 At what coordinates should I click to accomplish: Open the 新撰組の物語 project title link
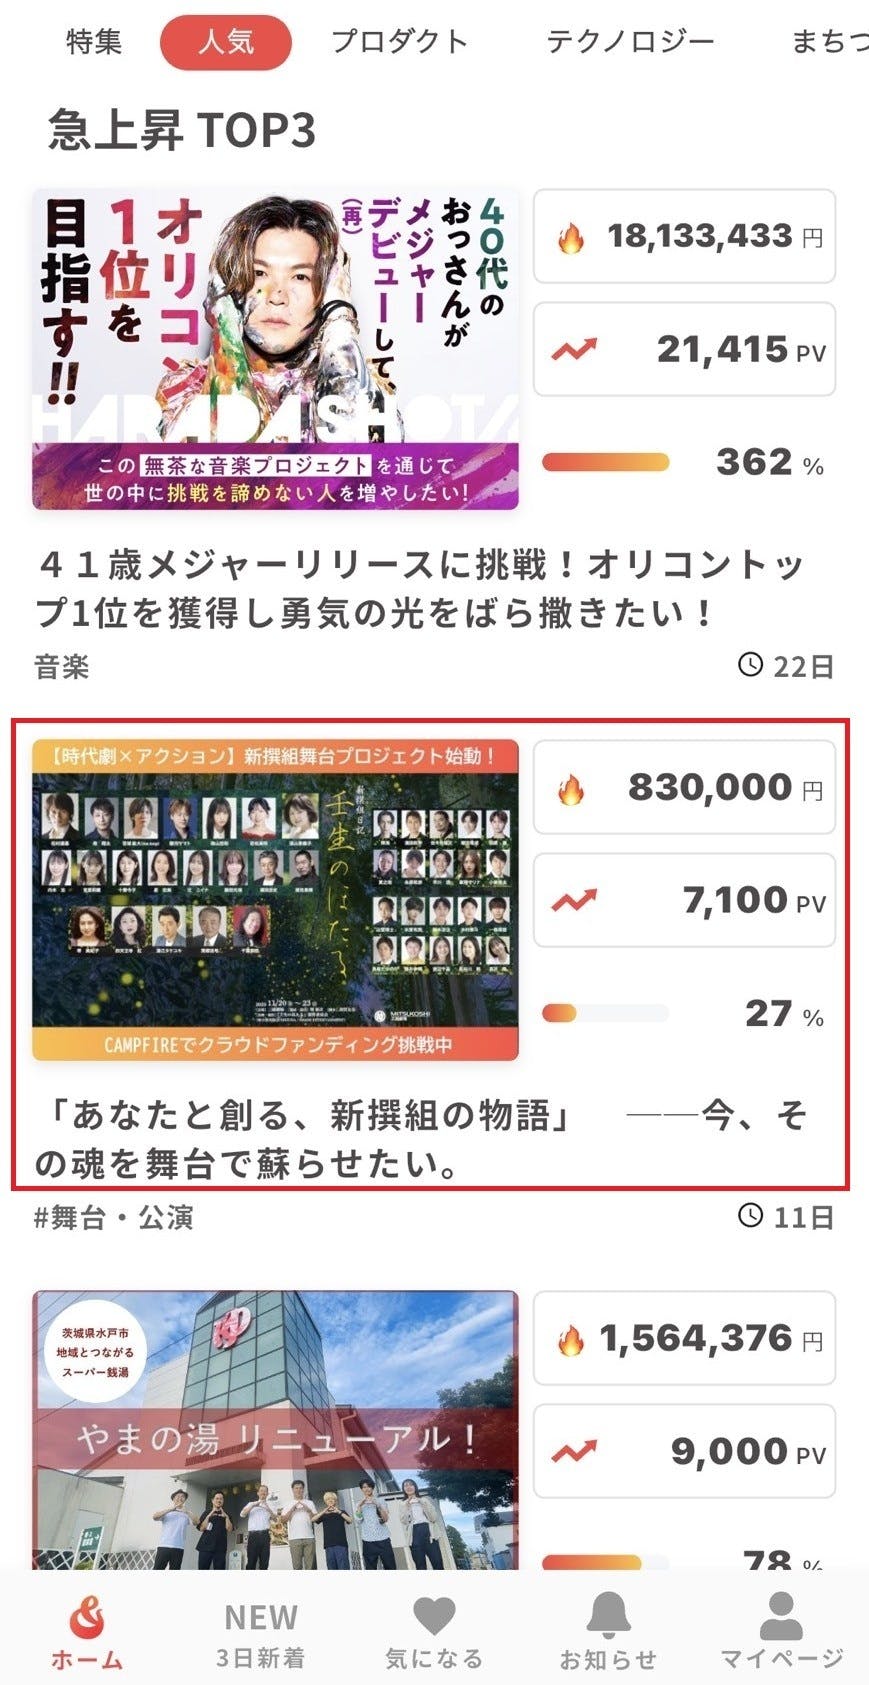click(x=420, y=1139)
